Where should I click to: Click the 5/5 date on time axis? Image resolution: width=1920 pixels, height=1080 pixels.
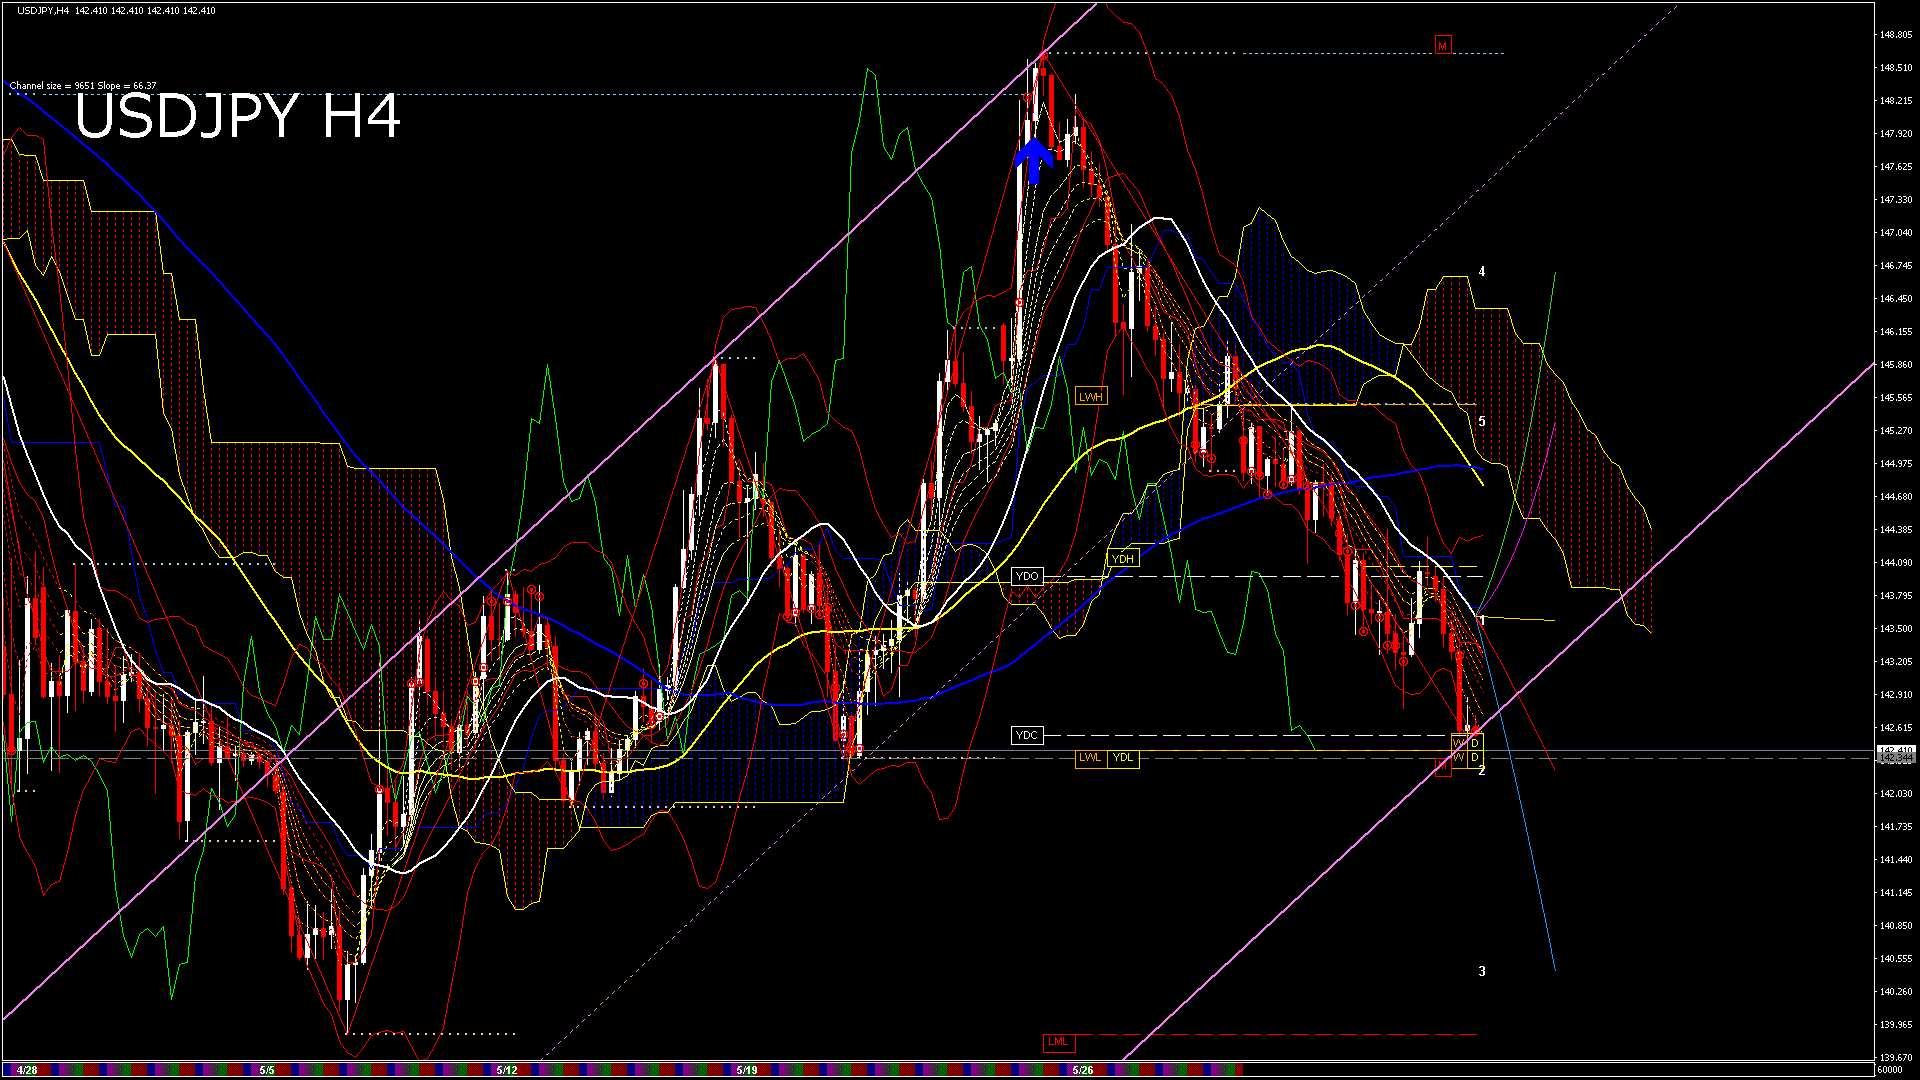pyautogui.click(x=266, y=1070)
